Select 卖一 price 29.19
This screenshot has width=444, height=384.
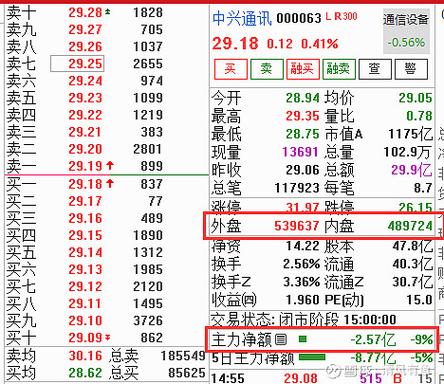85,166
